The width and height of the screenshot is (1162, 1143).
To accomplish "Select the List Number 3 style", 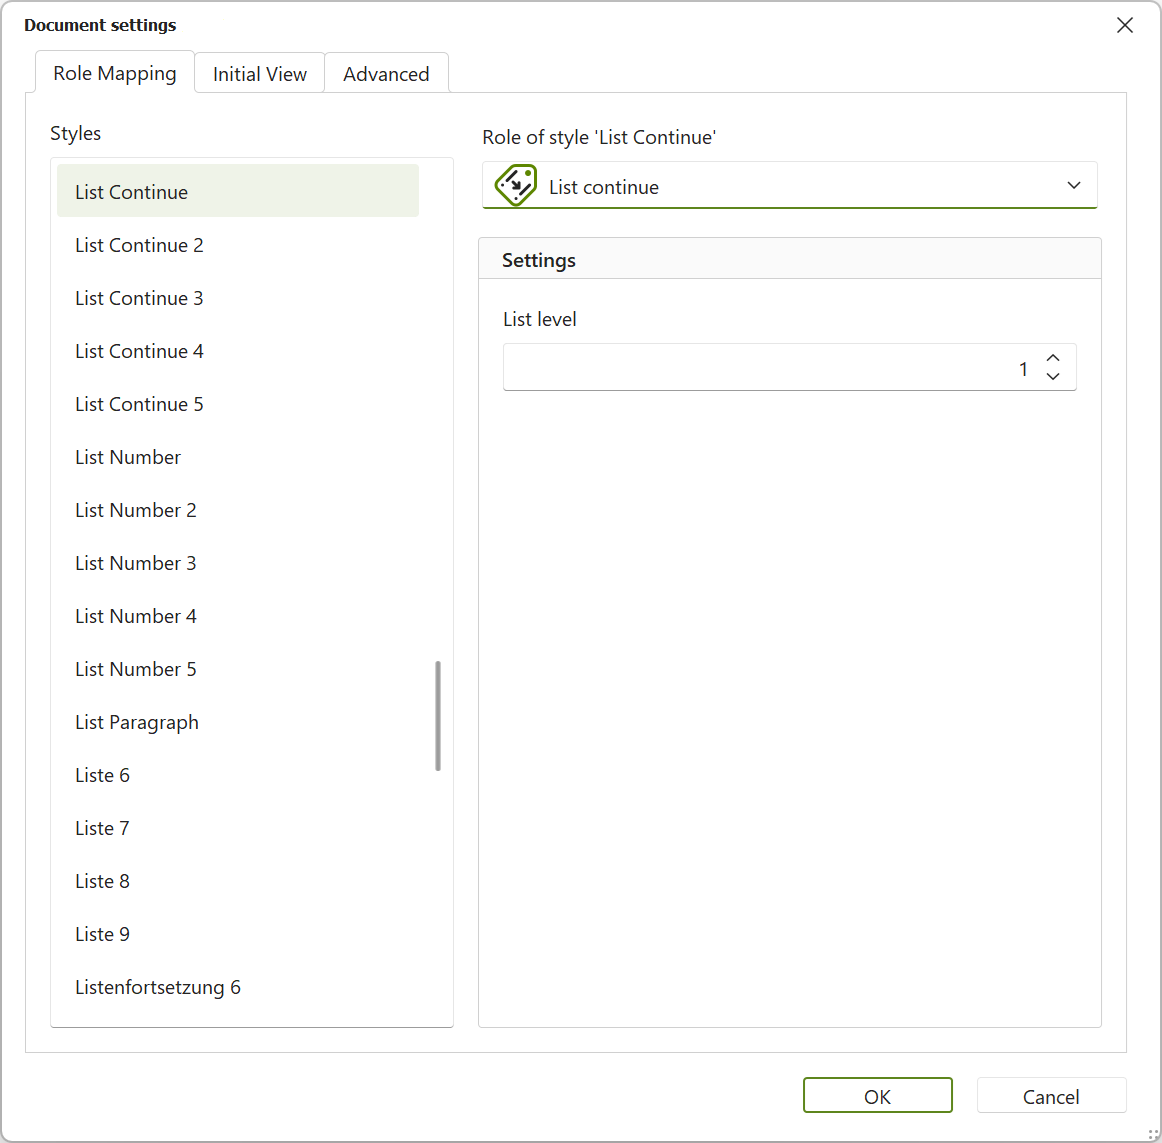I will click(238, 563).
